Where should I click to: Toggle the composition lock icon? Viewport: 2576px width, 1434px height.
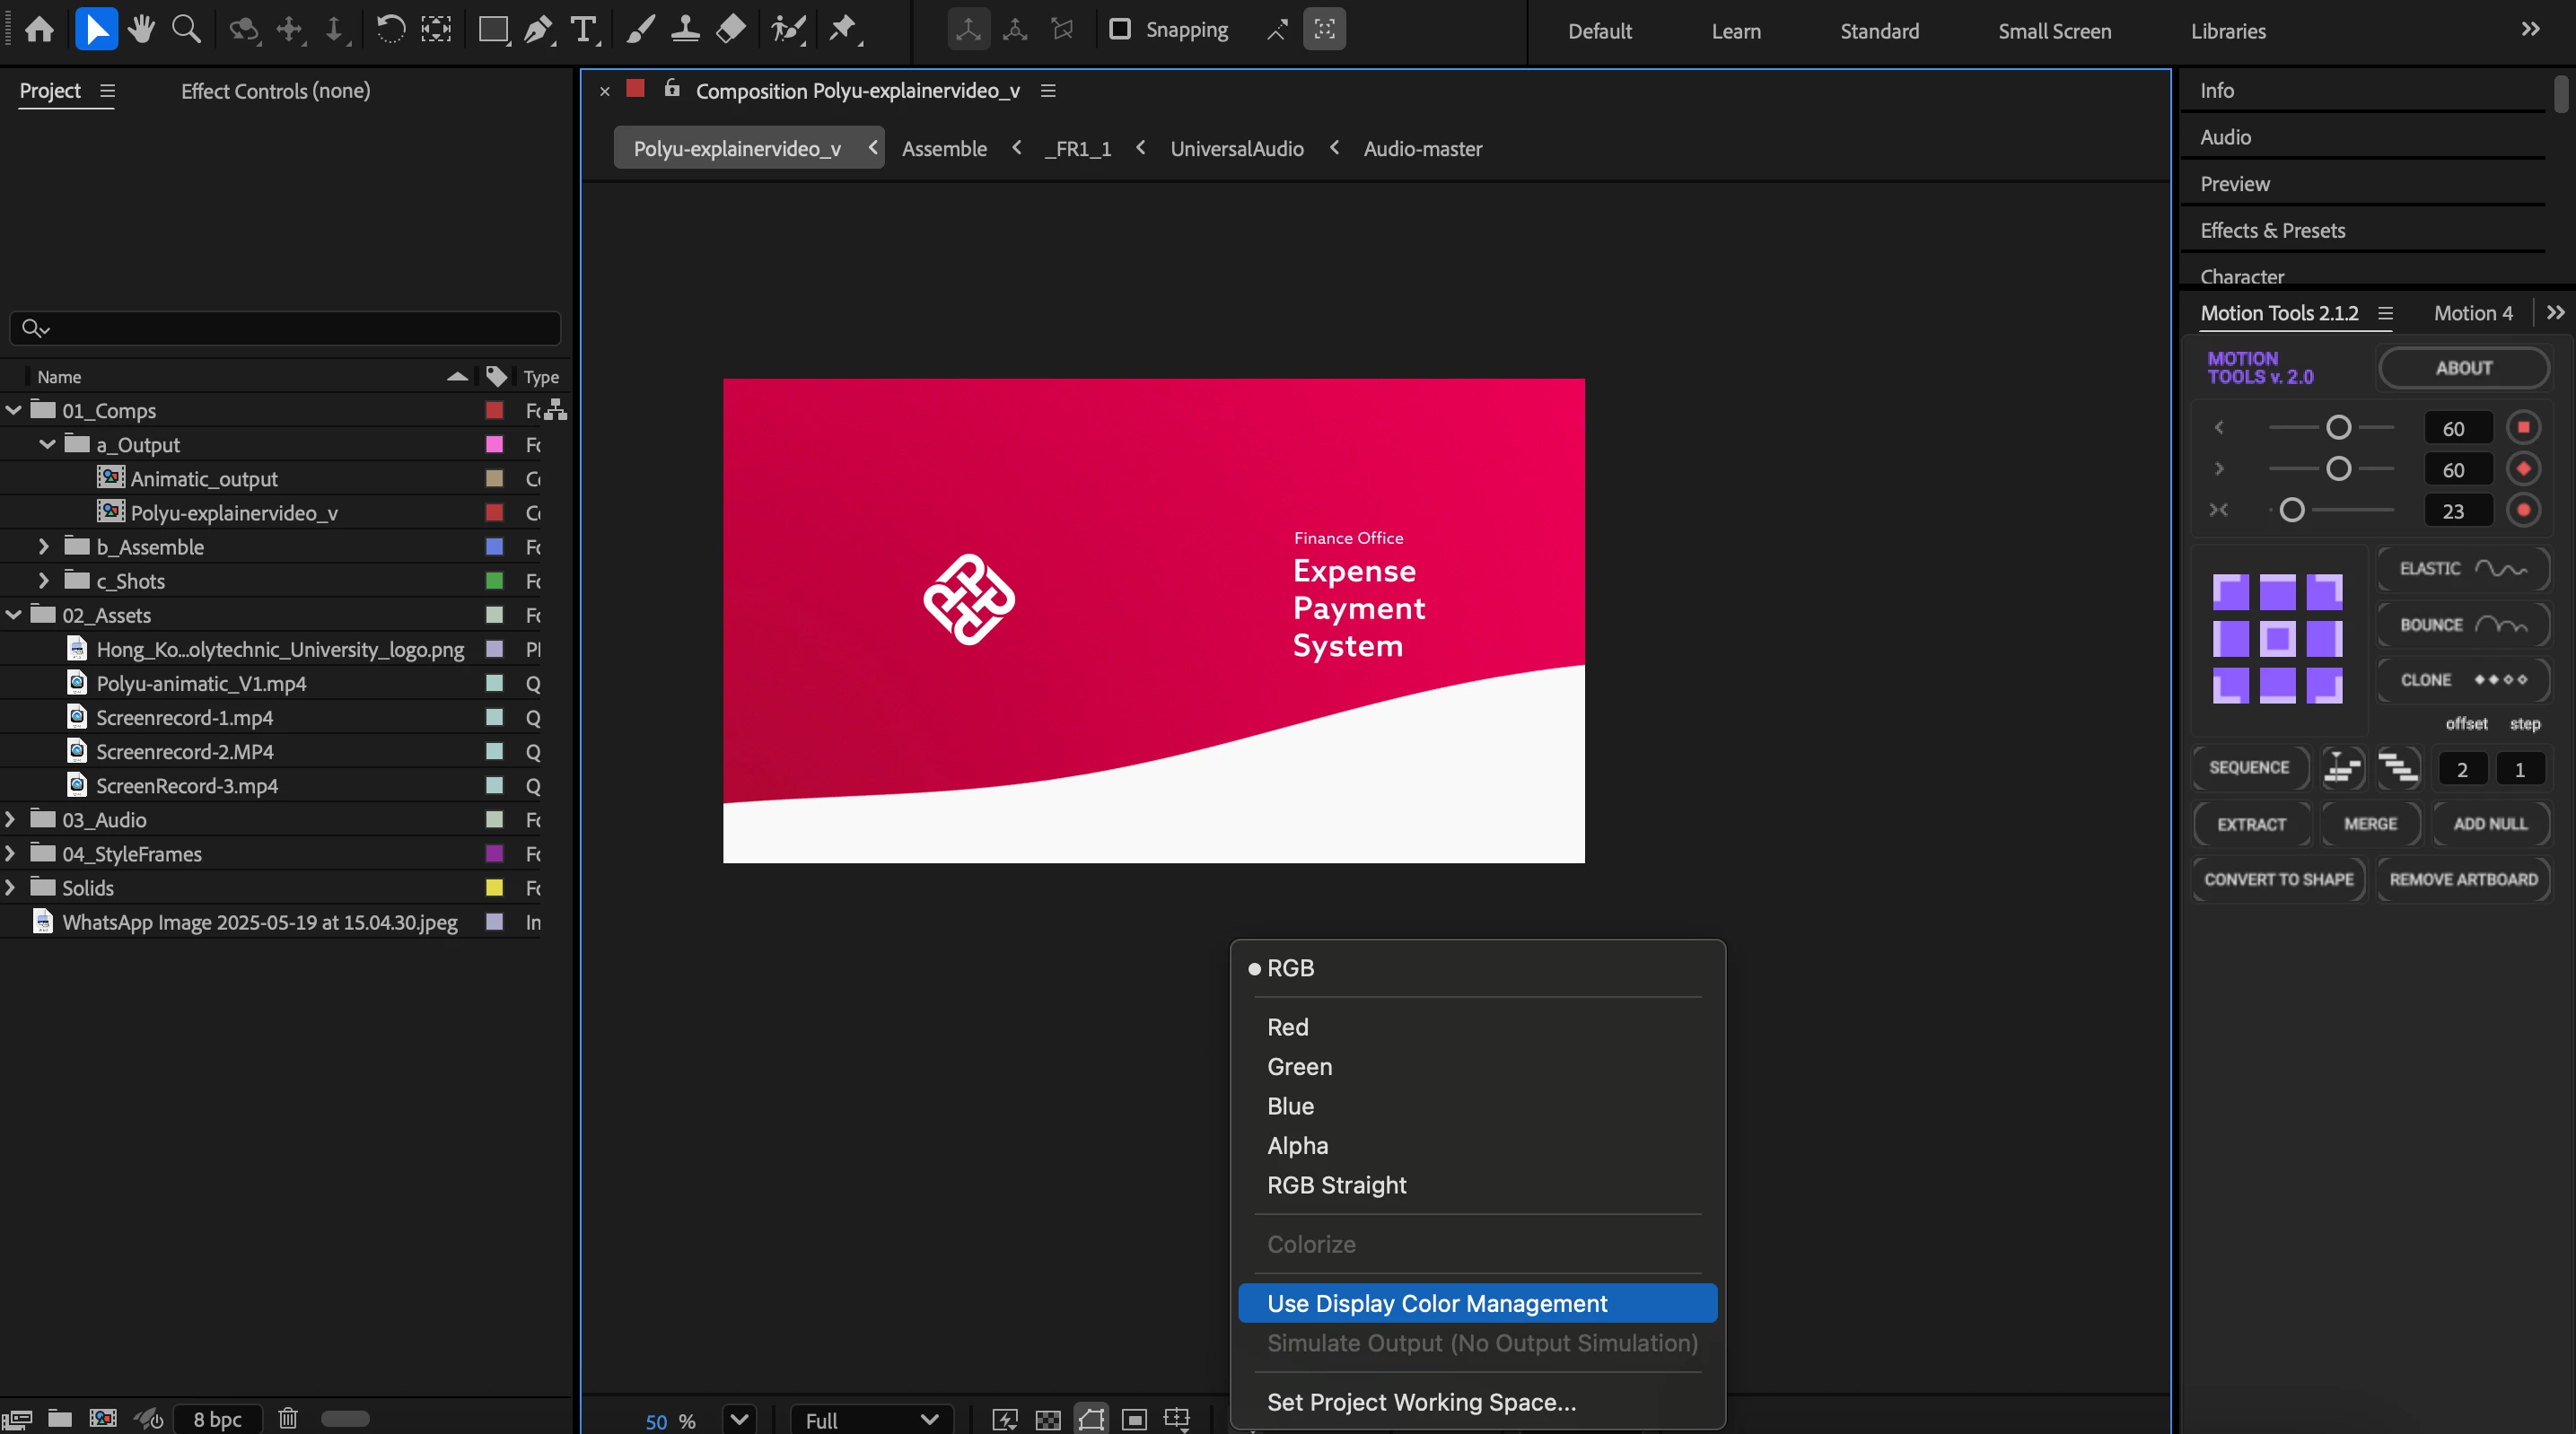672,89
